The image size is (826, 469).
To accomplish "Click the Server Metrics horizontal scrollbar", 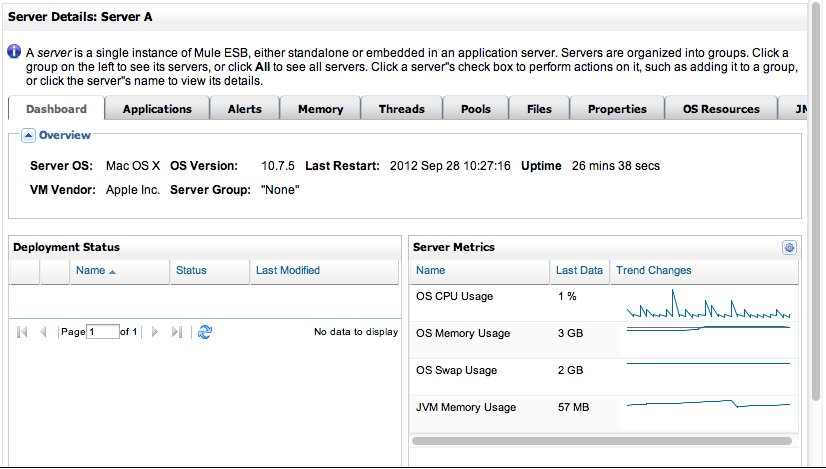I will pyautogui.click(x=601, y=440).
